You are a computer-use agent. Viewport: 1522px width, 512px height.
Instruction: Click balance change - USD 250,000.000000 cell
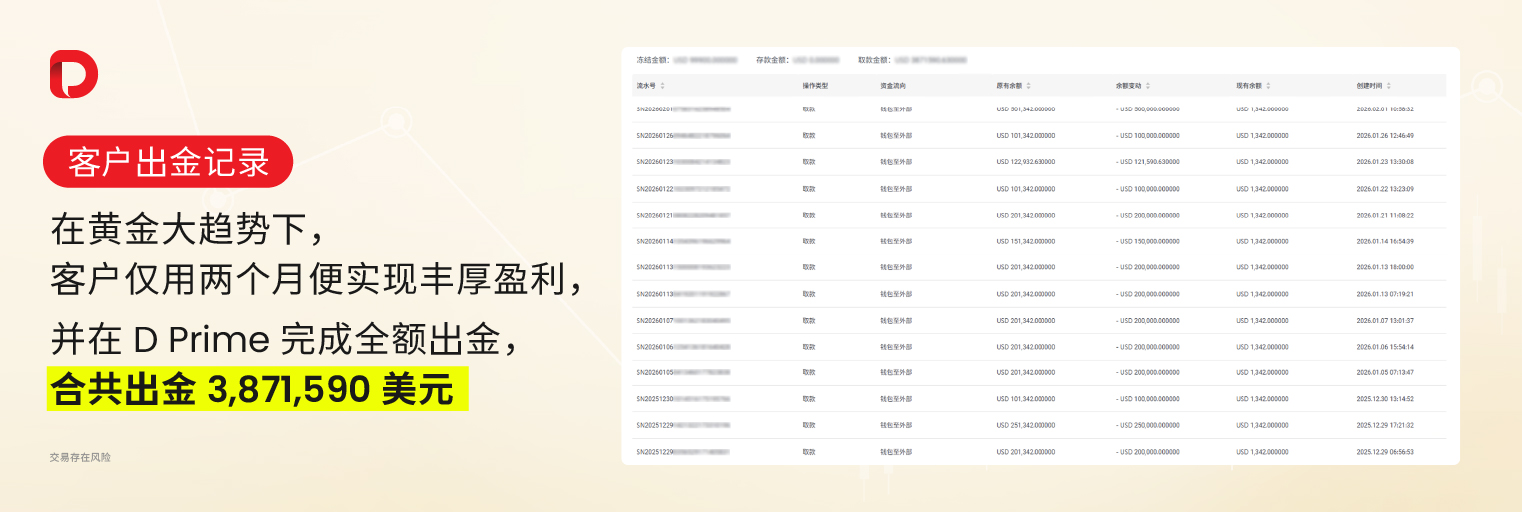[1148, 425]
